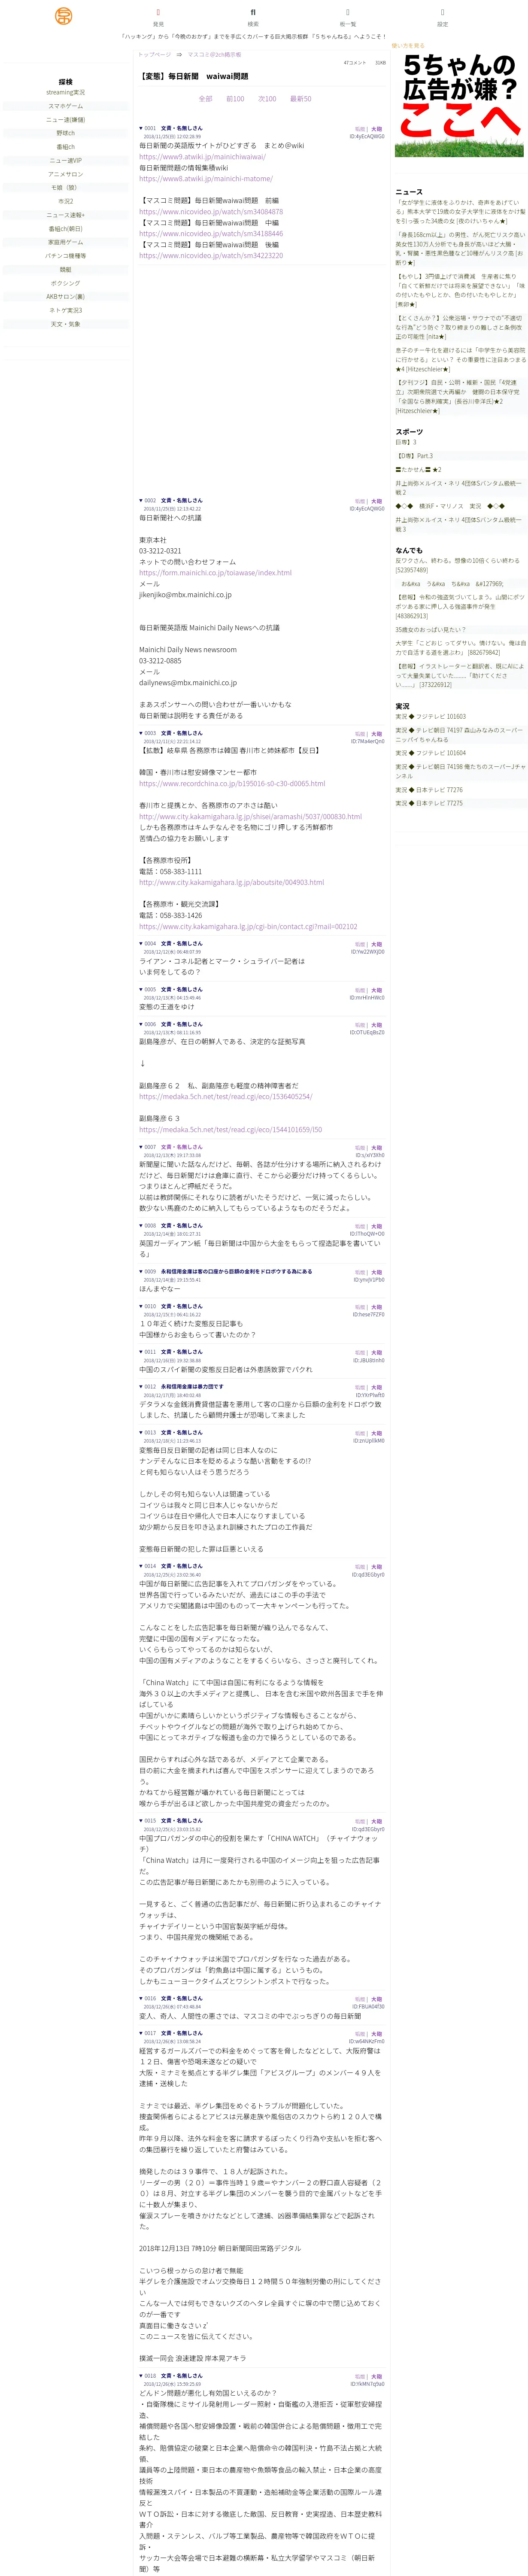Go to トップページ in breadcrumb

[x=155, y=55]
